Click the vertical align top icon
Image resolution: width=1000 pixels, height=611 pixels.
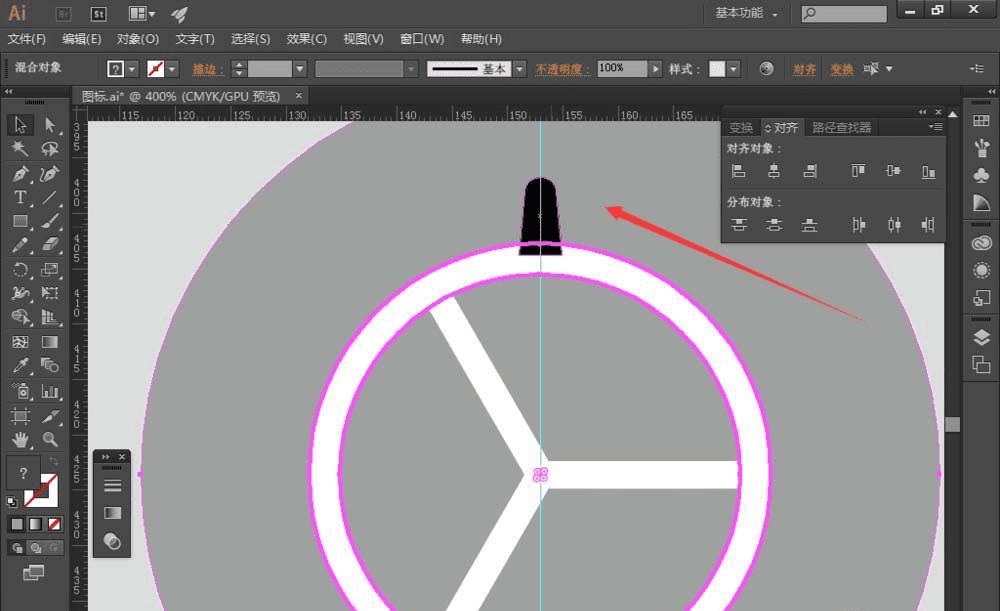point(858,171)
